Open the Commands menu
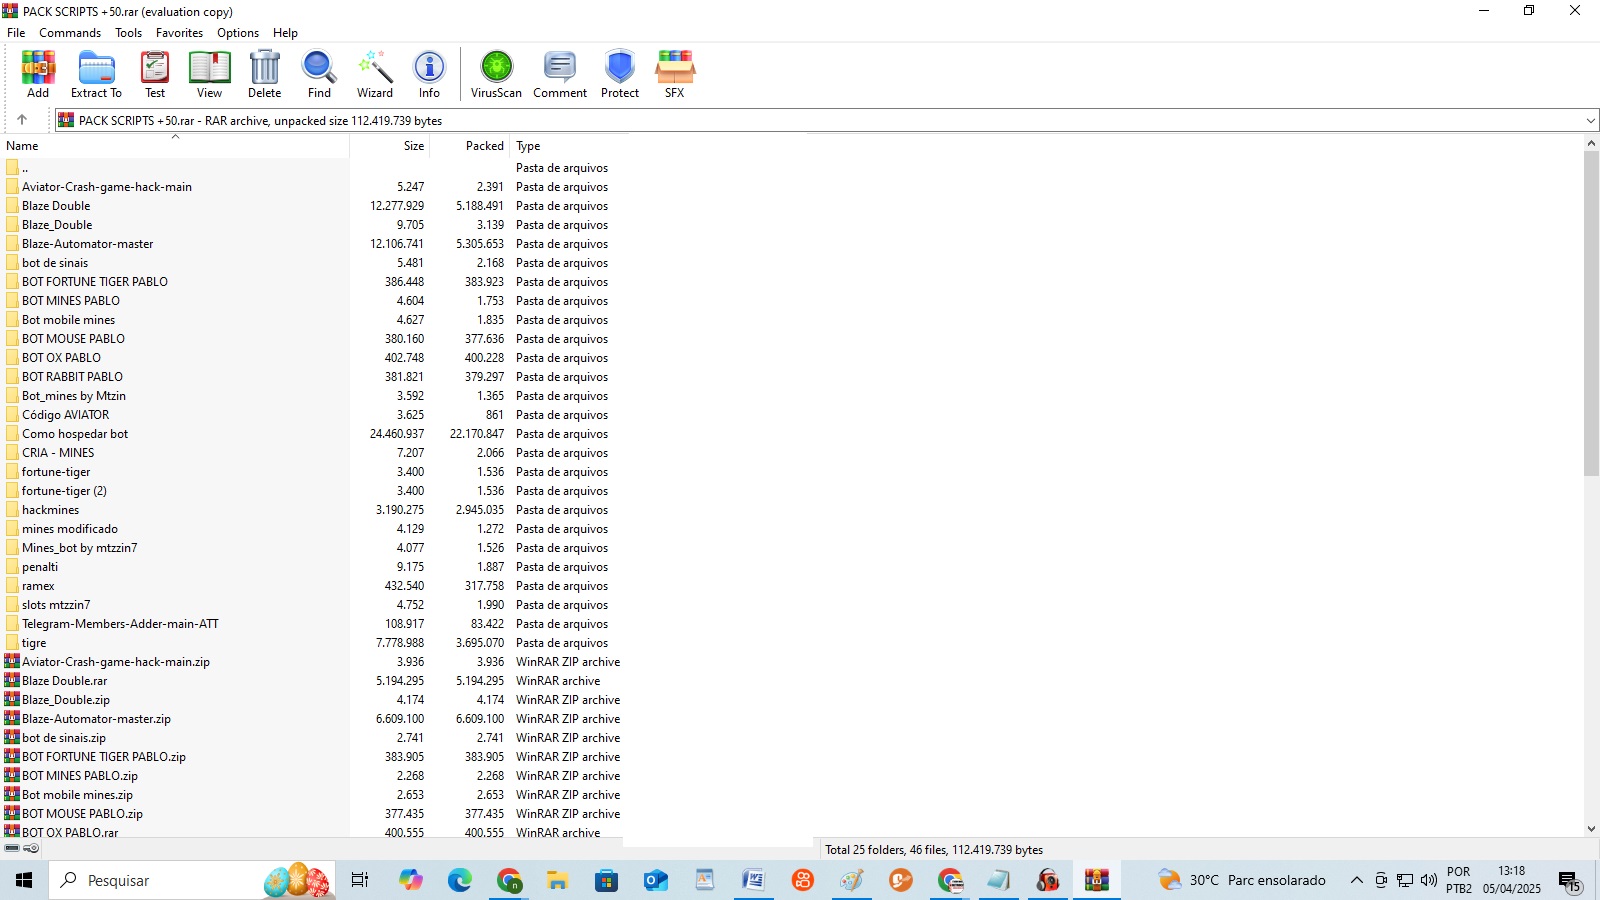Screen dimensions: 1600x900 (70, 33)
